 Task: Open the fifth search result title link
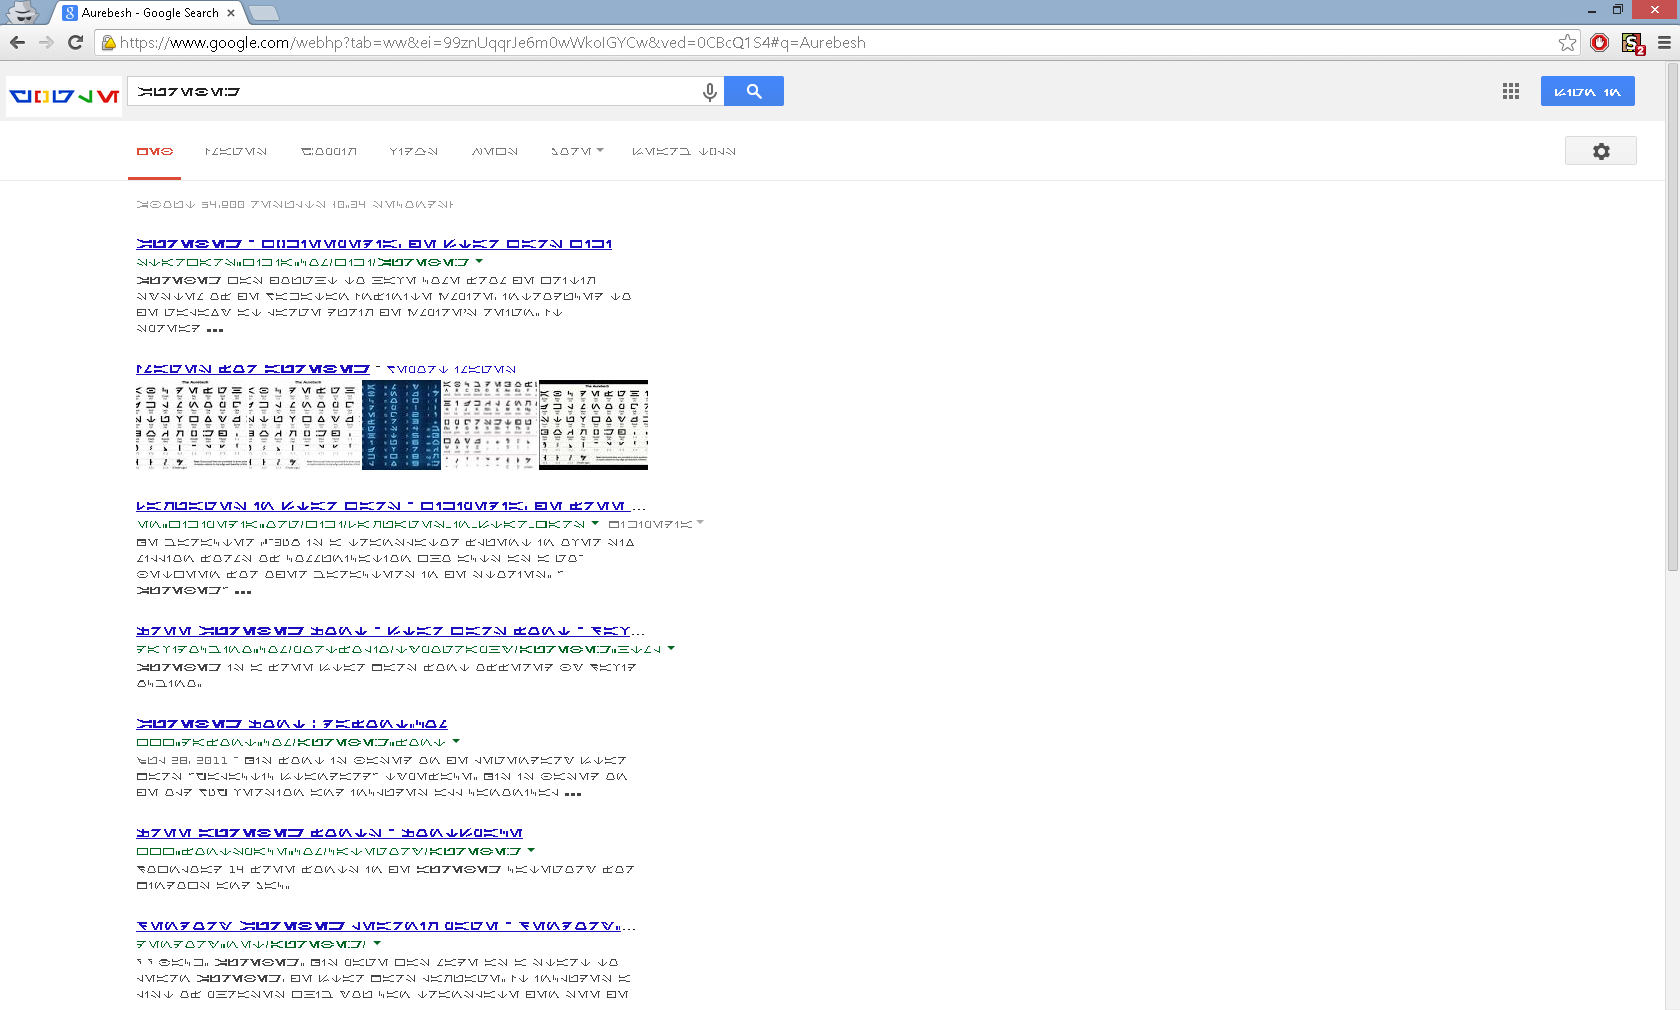click(x=292, y=724)
